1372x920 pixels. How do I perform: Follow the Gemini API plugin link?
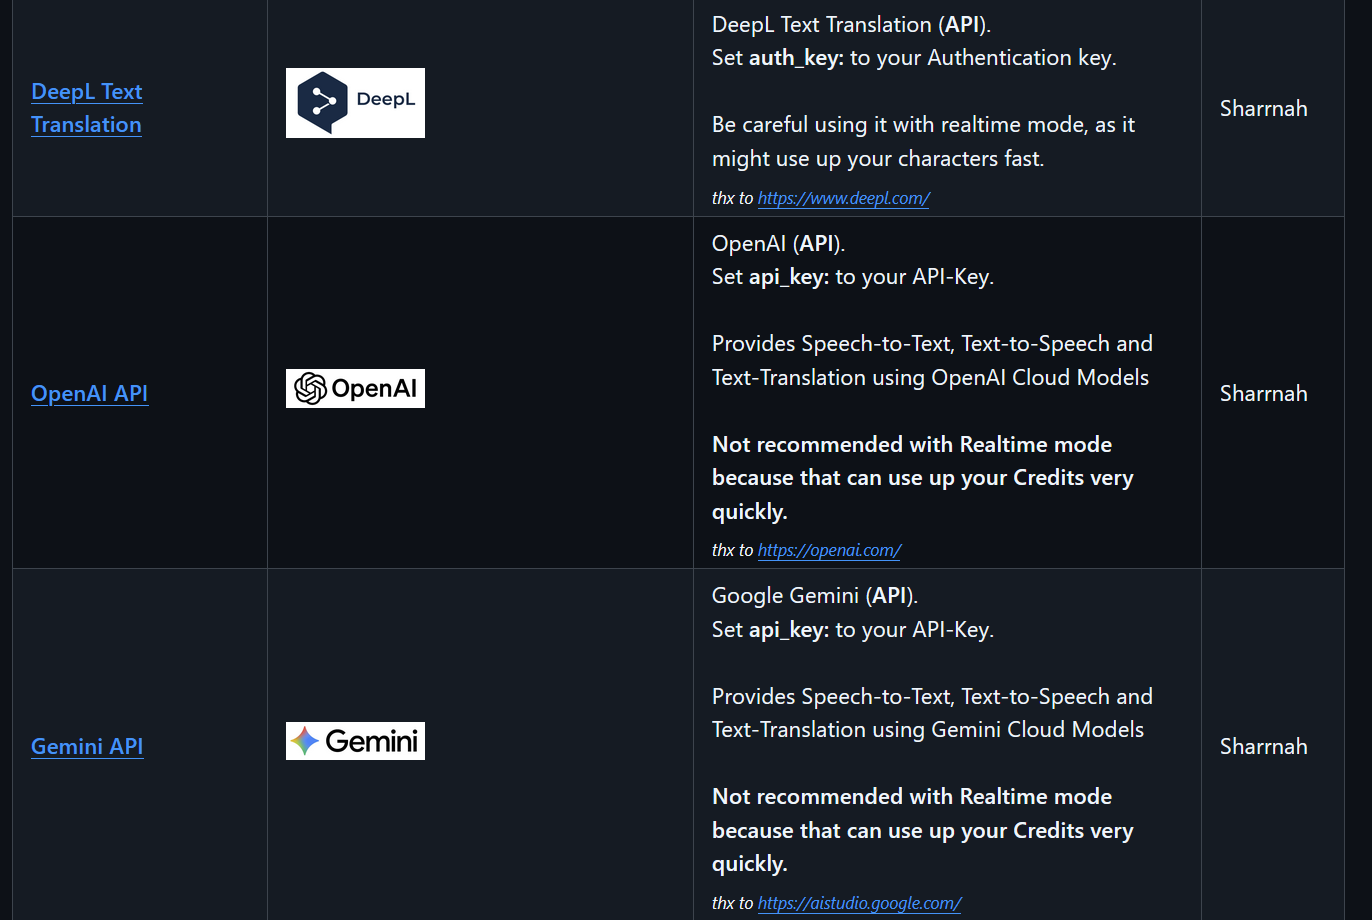tap(87, 746)
